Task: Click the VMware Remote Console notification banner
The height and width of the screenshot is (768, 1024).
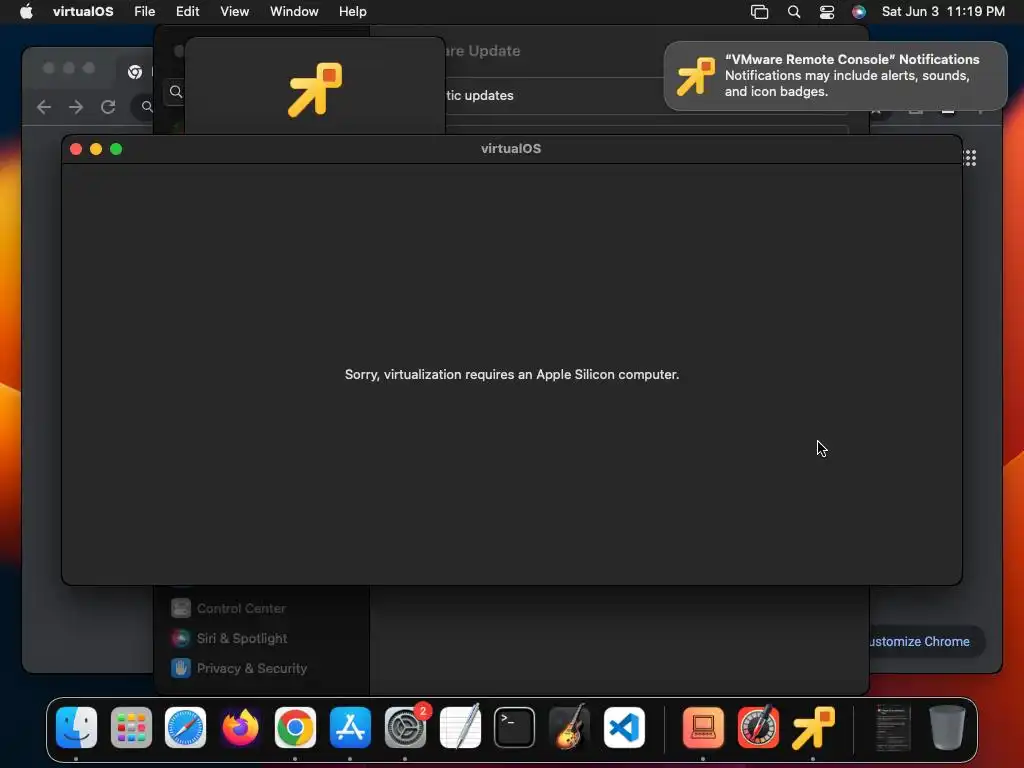Action: [835, 76]
